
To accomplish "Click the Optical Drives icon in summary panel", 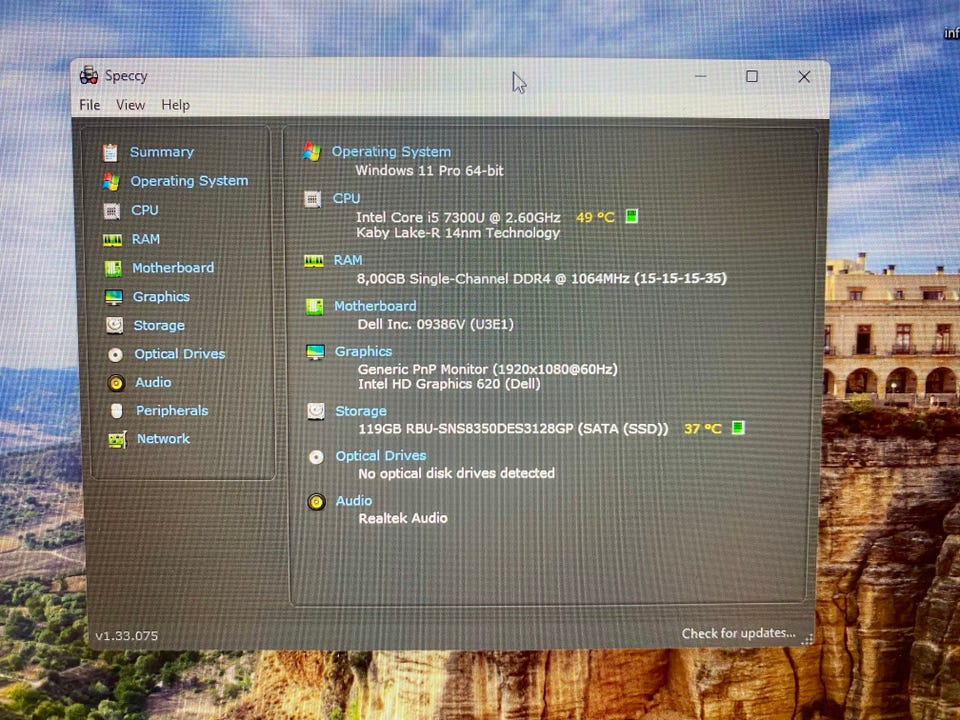I will [x=316, y=457].
